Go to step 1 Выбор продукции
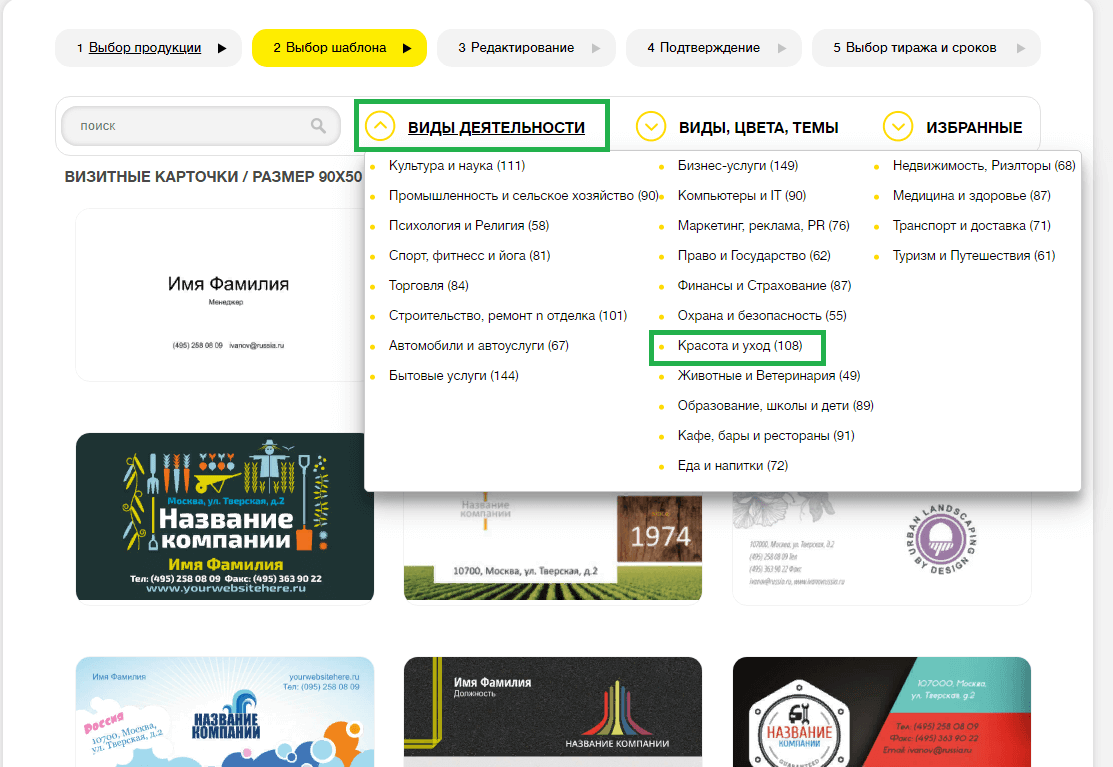Viewport: 1113px width, 767px height. [x=145, y=48]
